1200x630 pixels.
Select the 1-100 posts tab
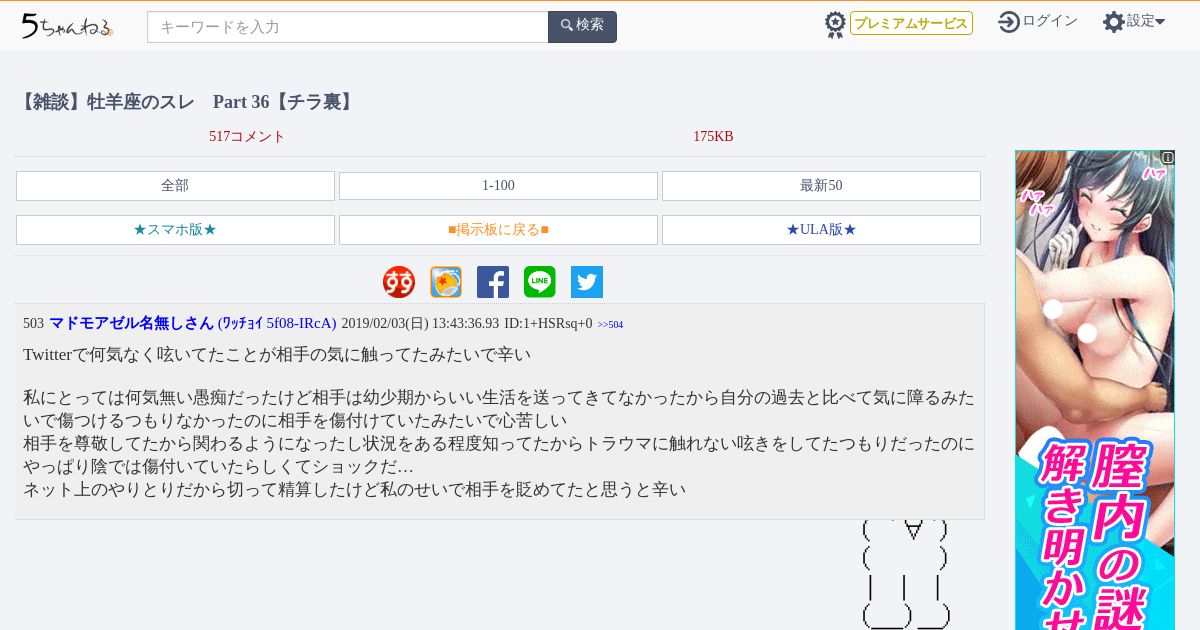(498, 186)
